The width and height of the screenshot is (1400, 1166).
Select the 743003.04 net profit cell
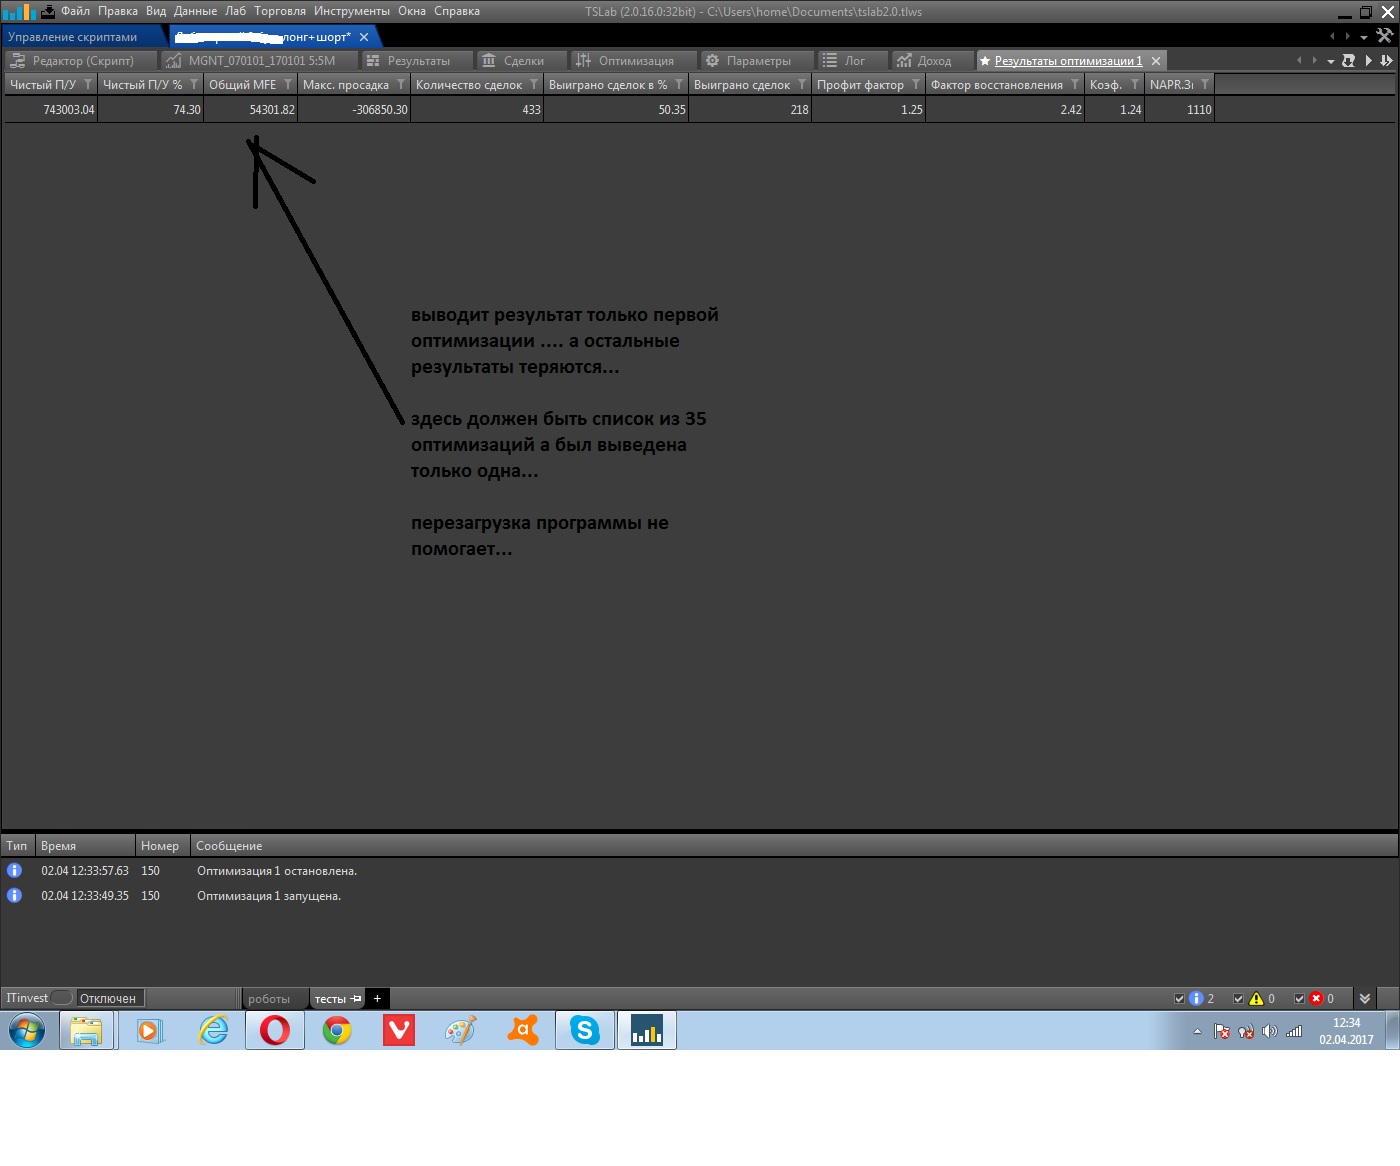[51, 110]
